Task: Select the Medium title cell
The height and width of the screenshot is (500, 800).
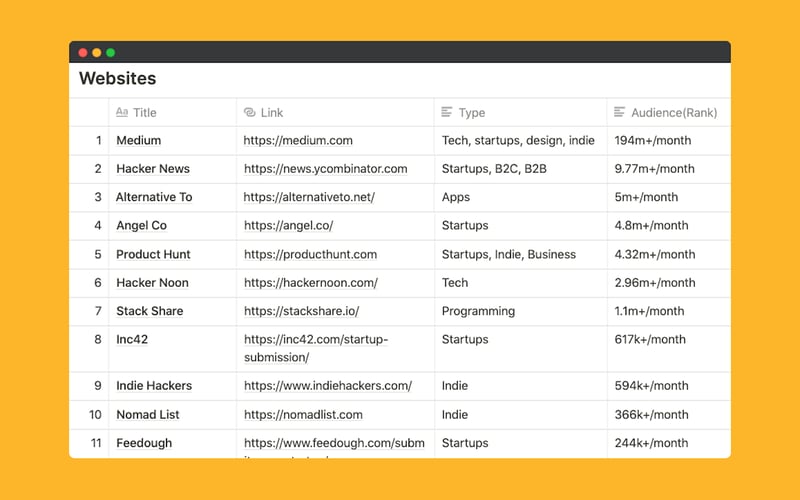Action: pos(172,140)
